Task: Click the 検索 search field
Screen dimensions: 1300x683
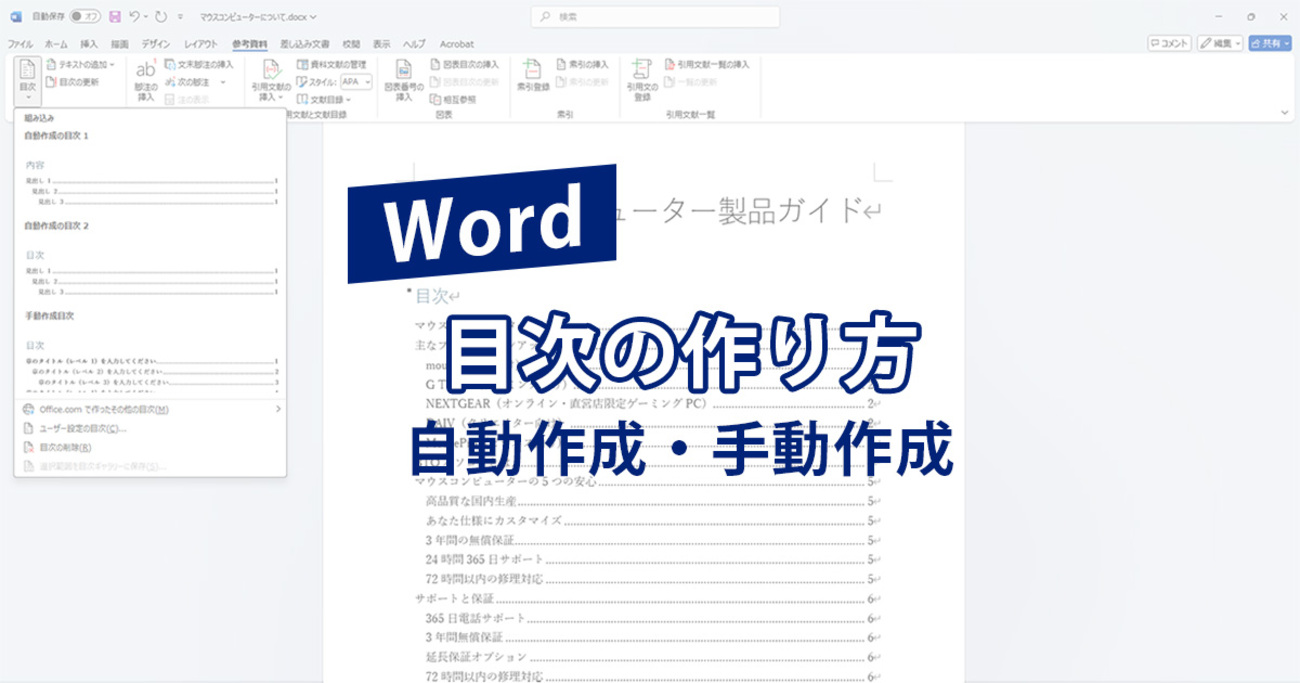Action: 655,16
